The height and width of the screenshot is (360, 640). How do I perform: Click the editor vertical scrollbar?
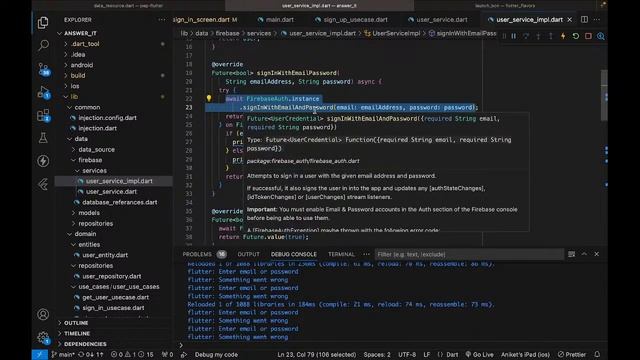(604, 96)
